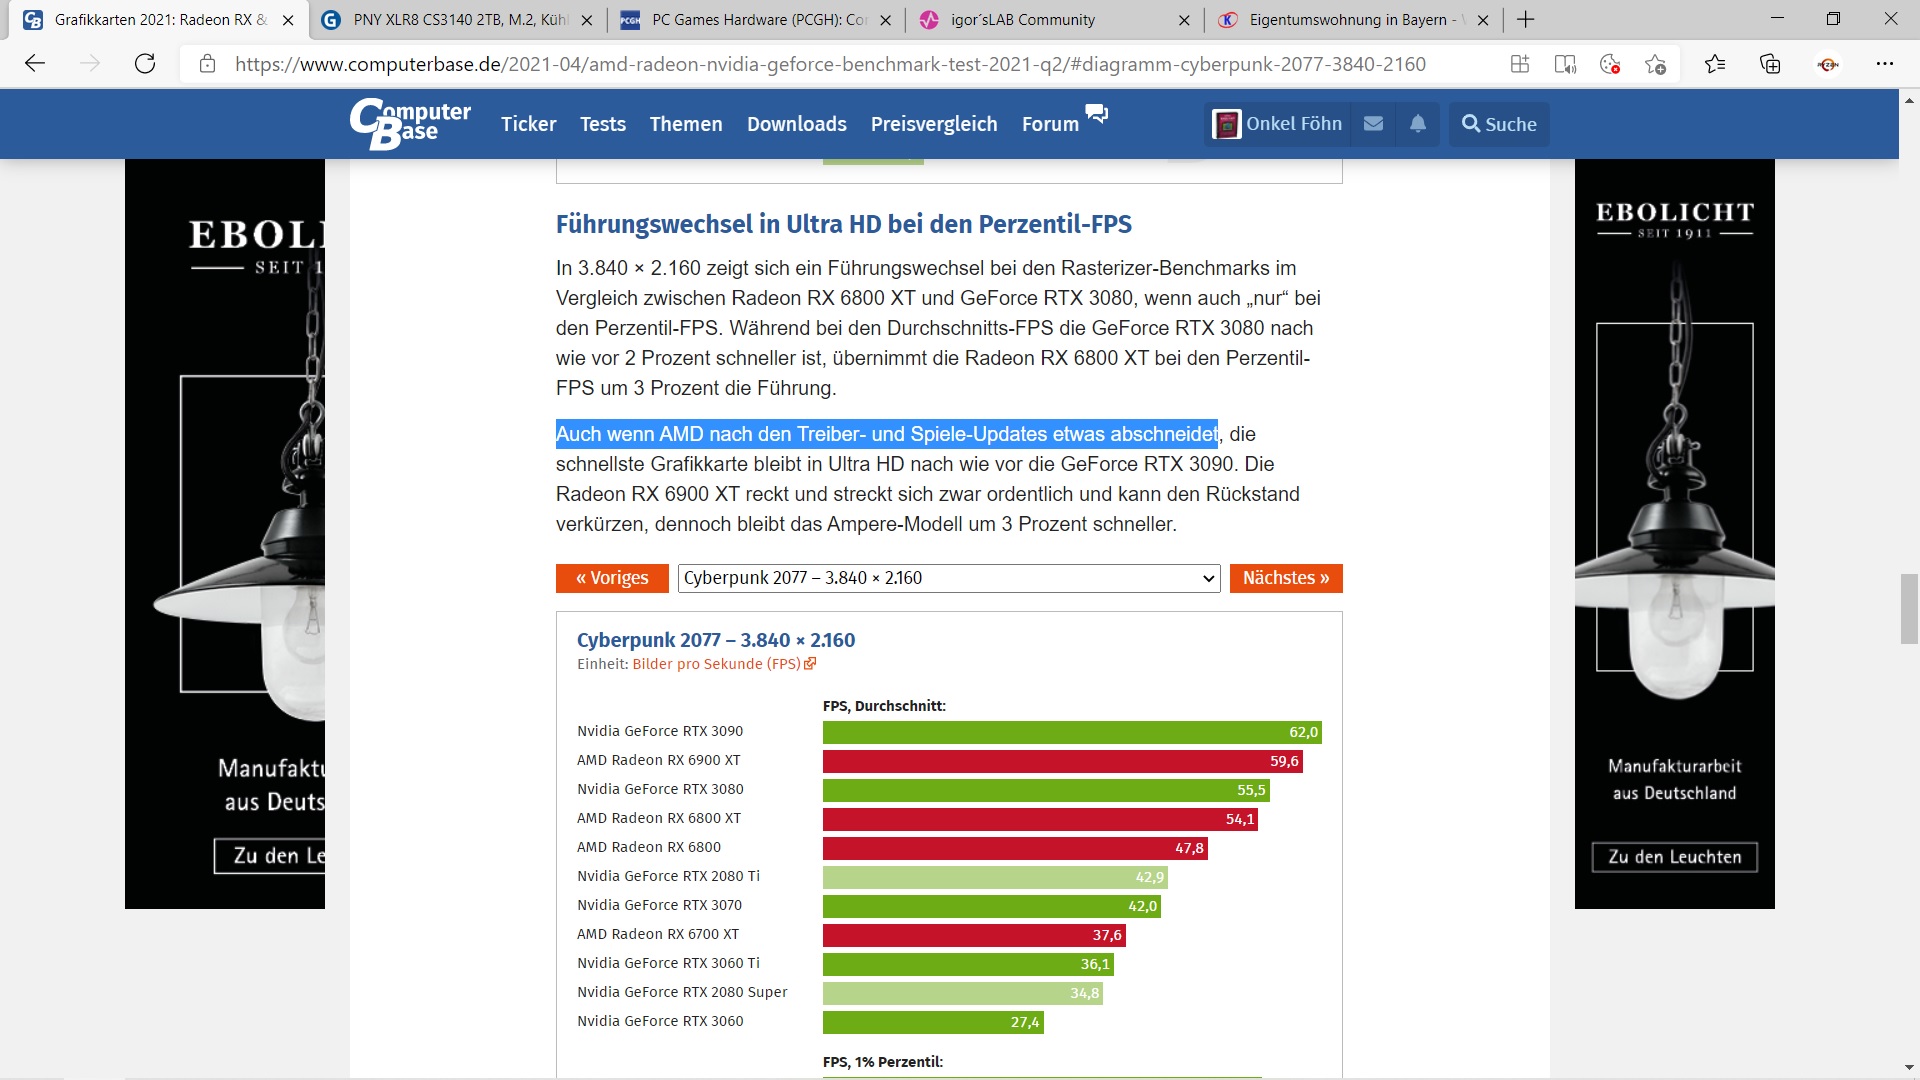Open the Collections panel

click(1770, 64)
